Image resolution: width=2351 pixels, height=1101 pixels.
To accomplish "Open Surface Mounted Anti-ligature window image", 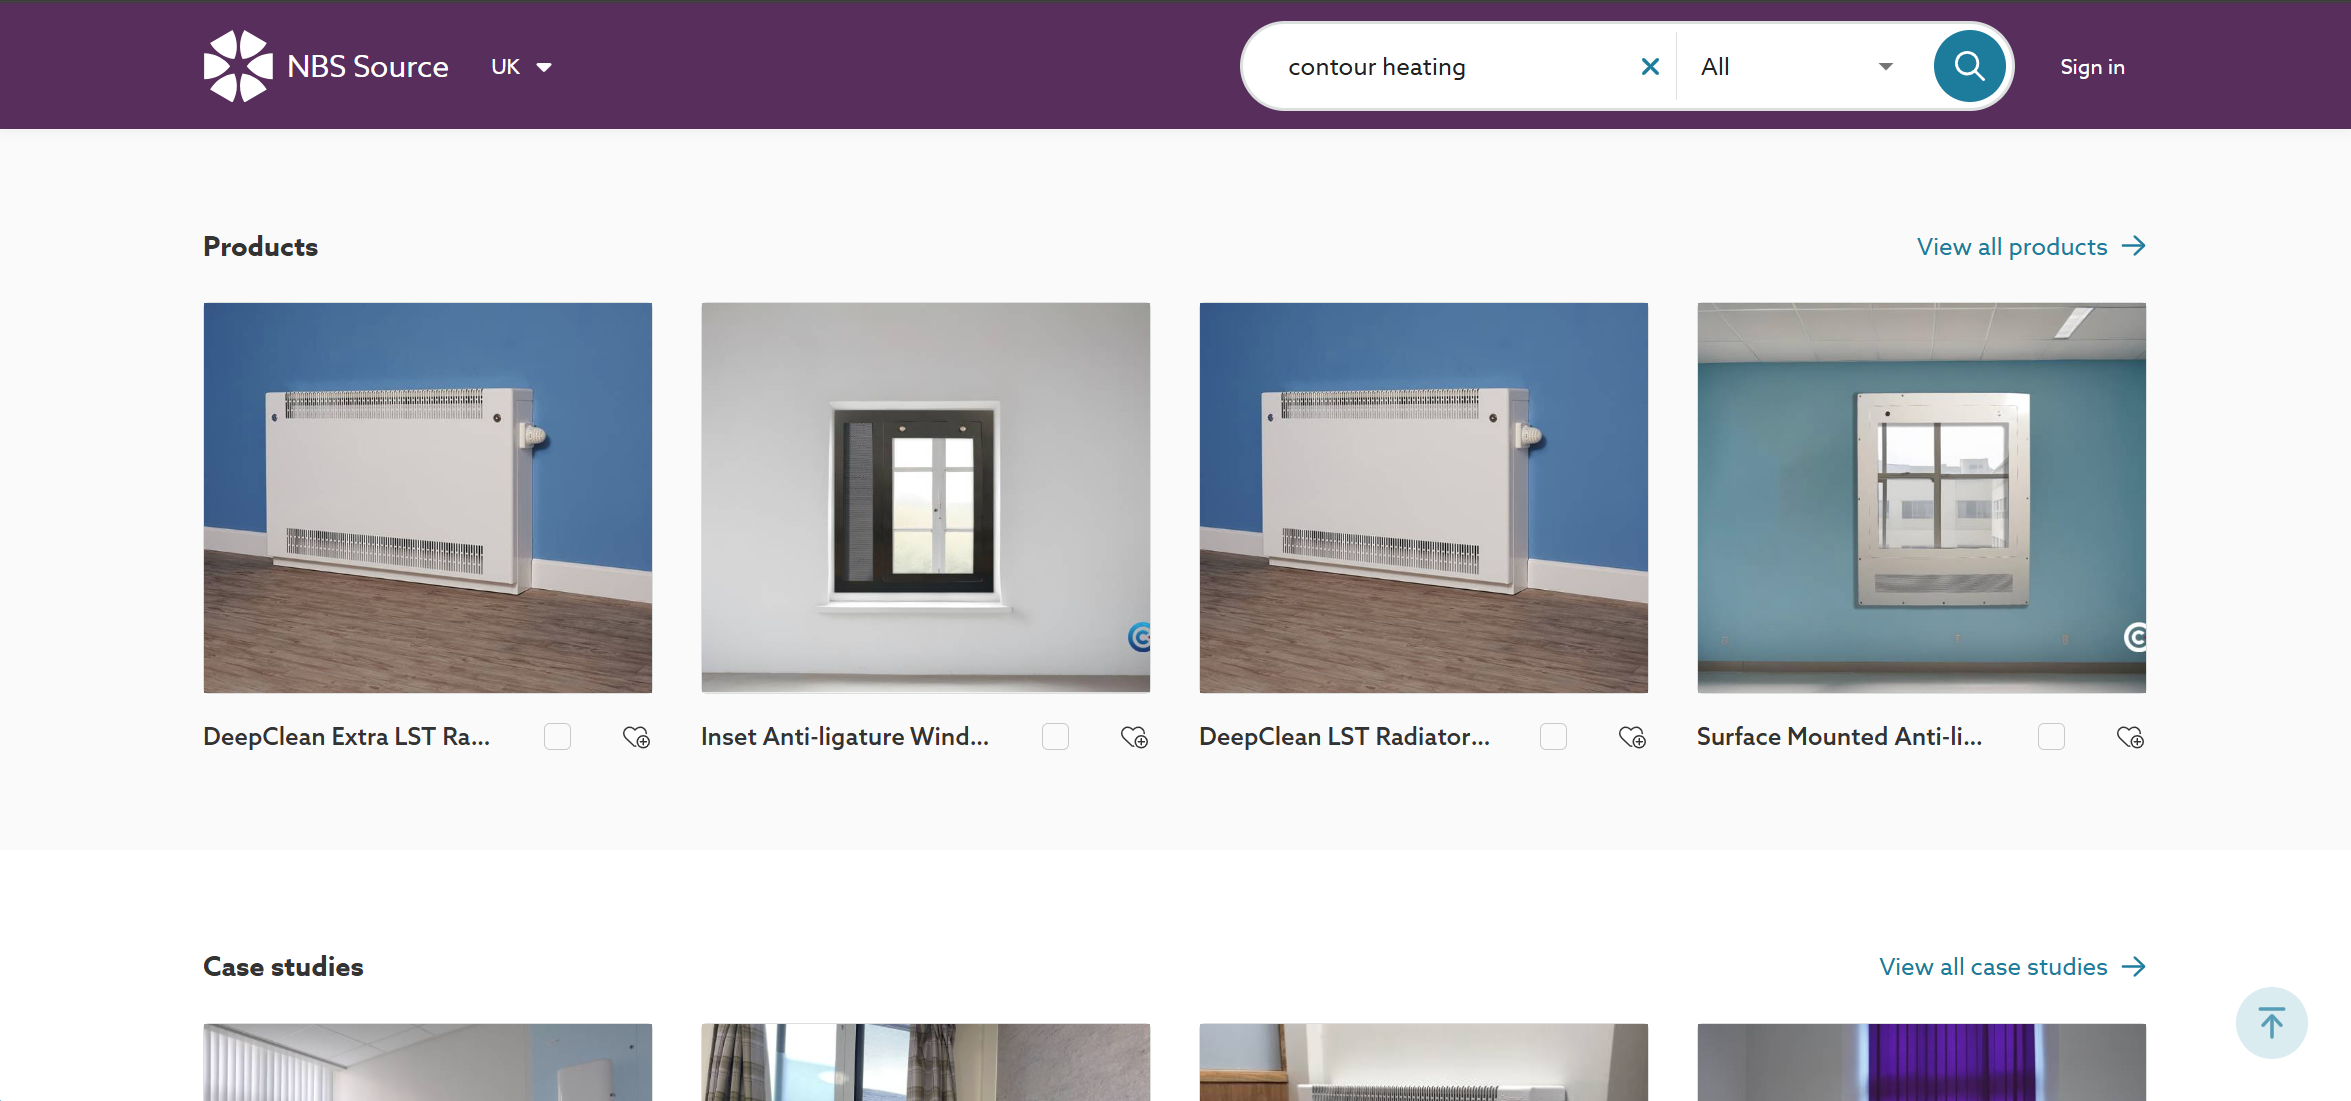I will (1922, 498).
